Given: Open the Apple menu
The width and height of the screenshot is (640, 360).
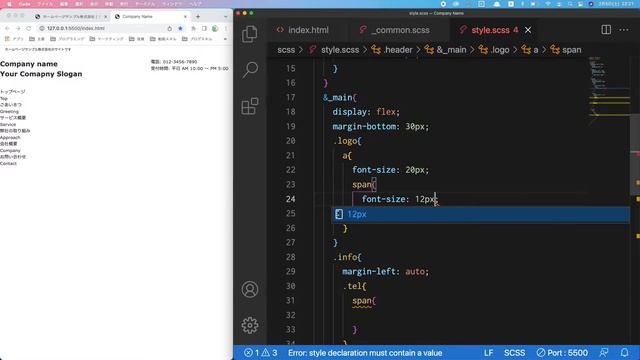Looking at the screenshot, I should point(9,4).
